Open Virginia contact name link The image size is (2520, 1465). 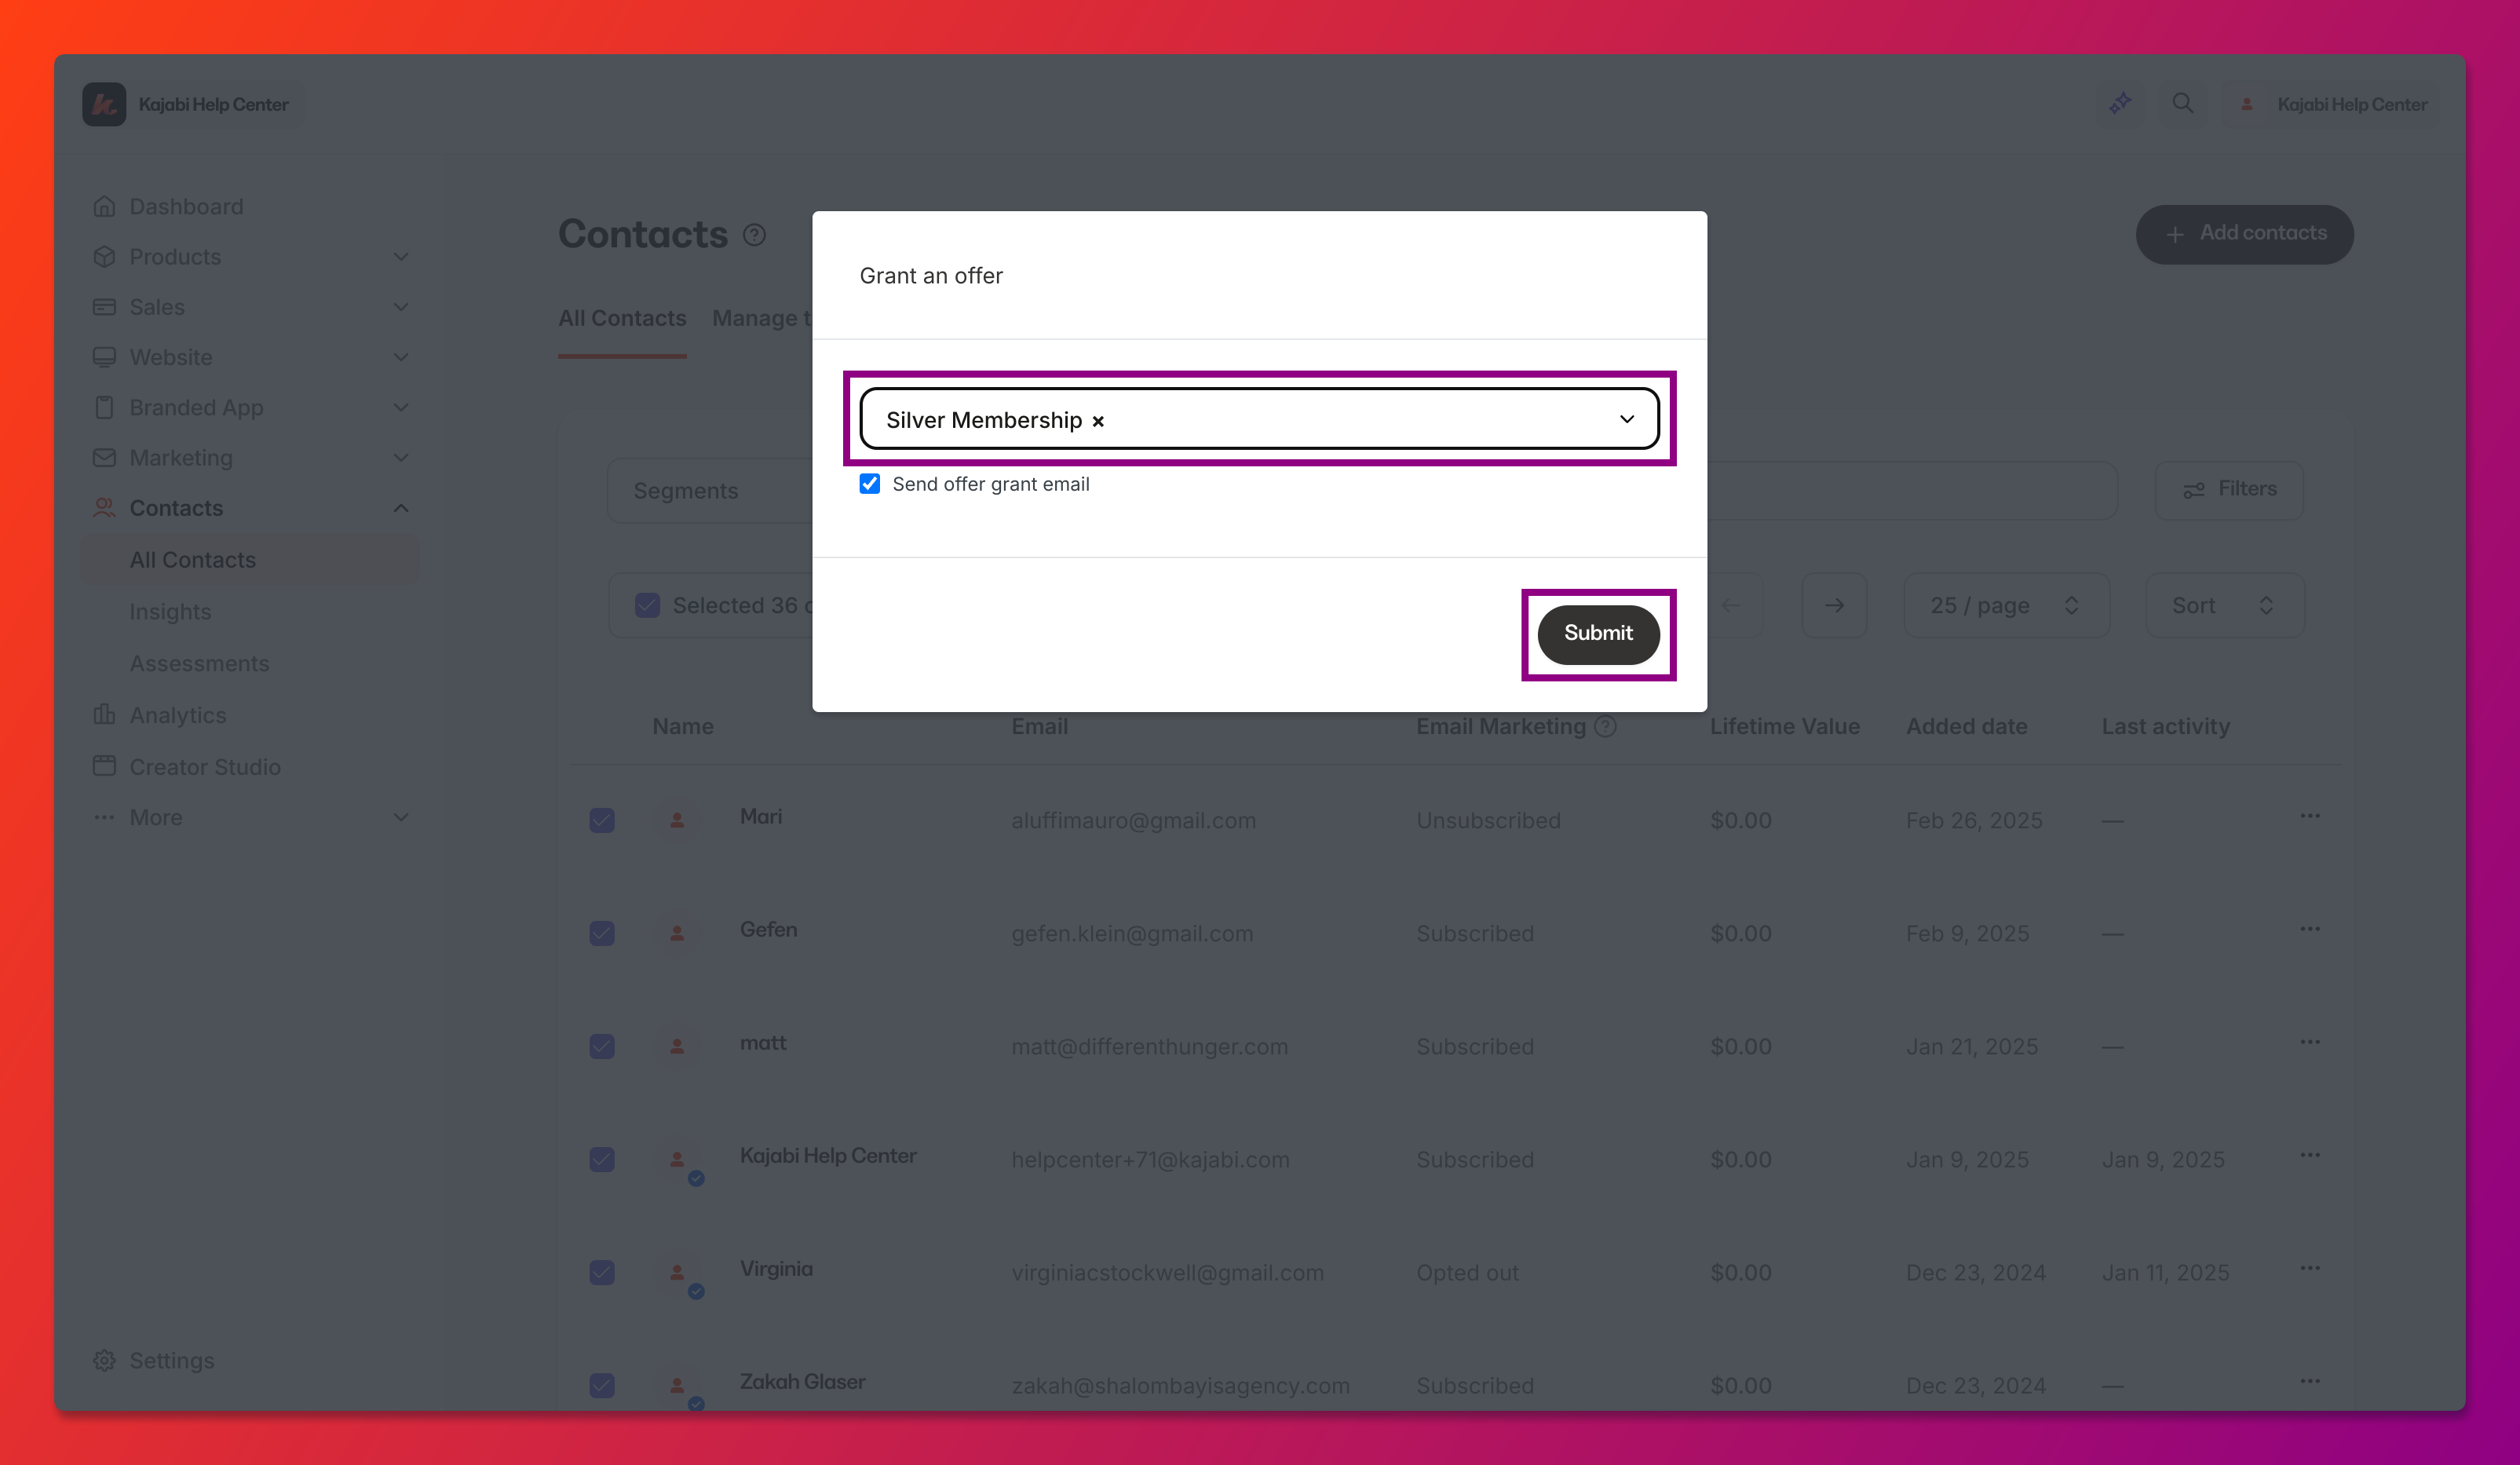(x=776, y=1268)
